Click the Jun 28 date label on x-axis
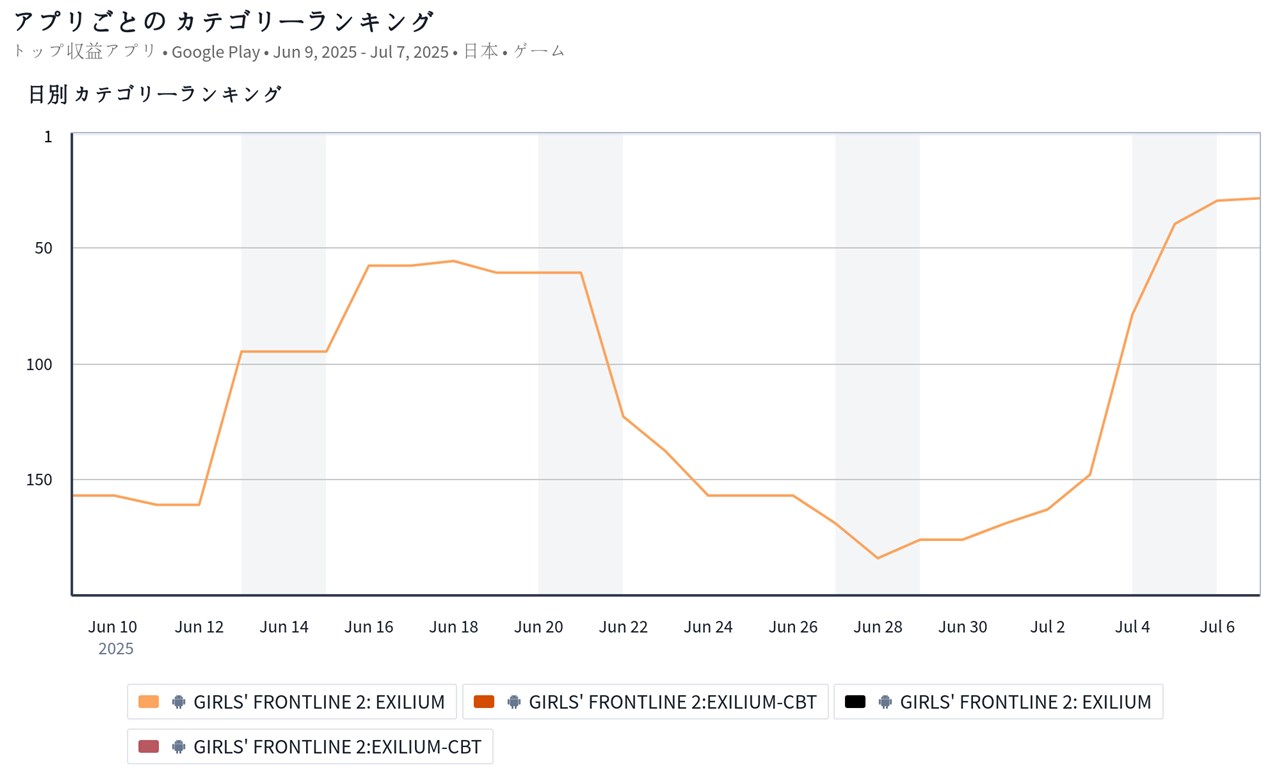This screenshot has width=1280, height=768. tap(878, 627)
